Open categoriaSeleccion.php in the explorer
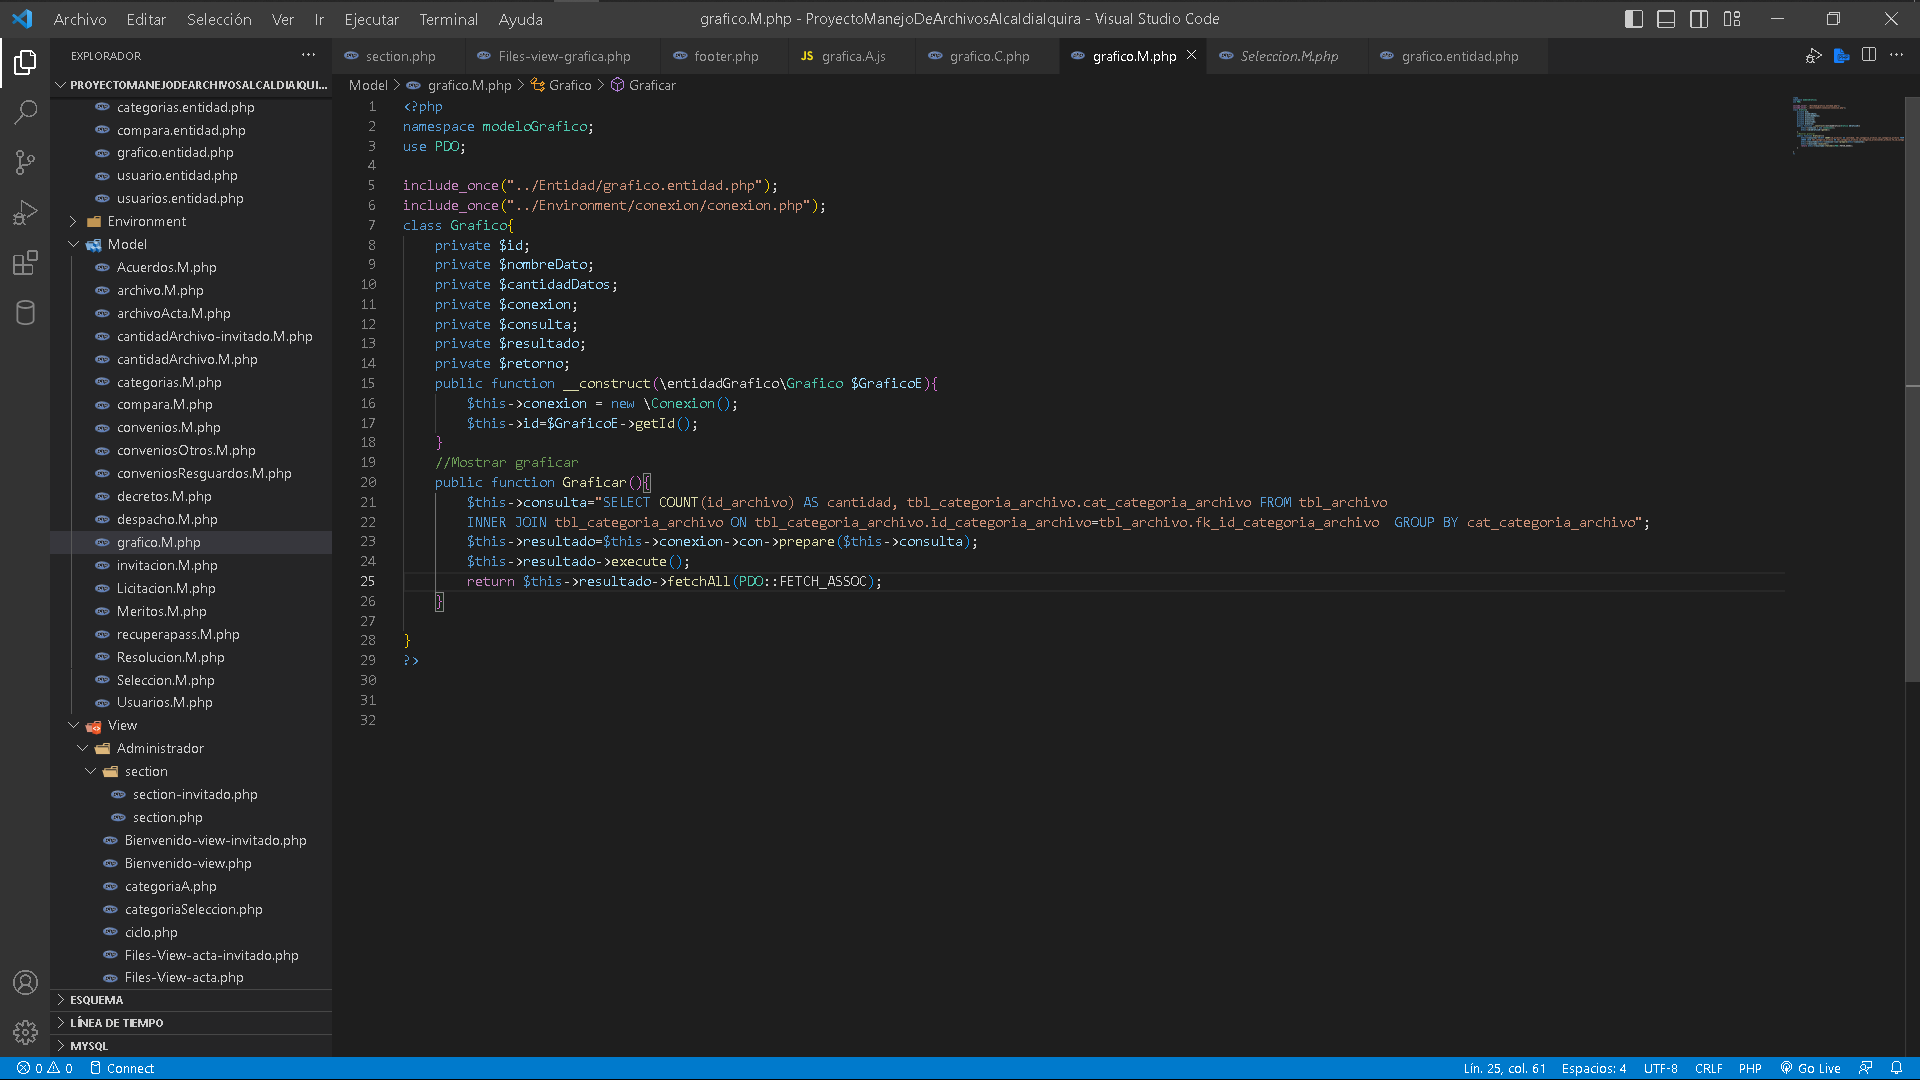This screenshot has width=1920, height=1080. (x=191, y=909)
